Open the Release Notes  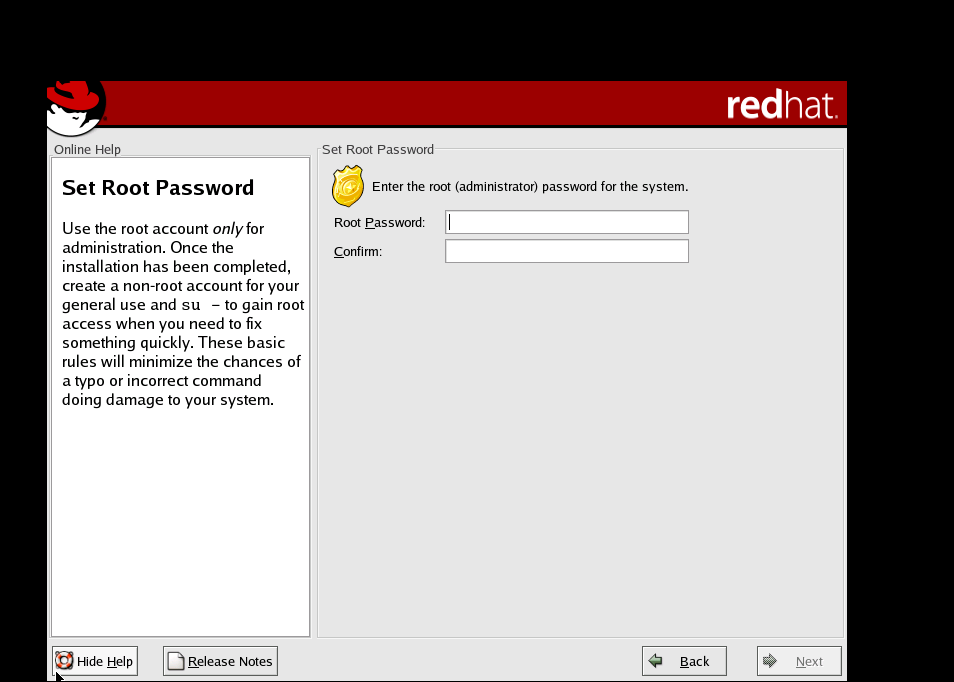point(220,661)
